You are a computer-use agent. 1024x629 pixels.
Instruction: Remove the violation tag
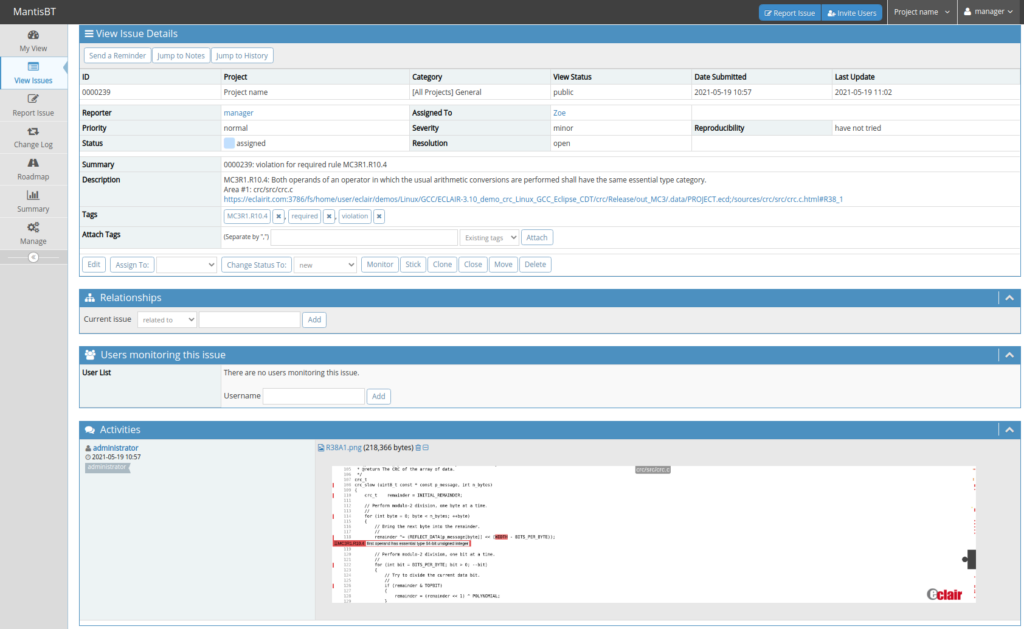(379, 216)
